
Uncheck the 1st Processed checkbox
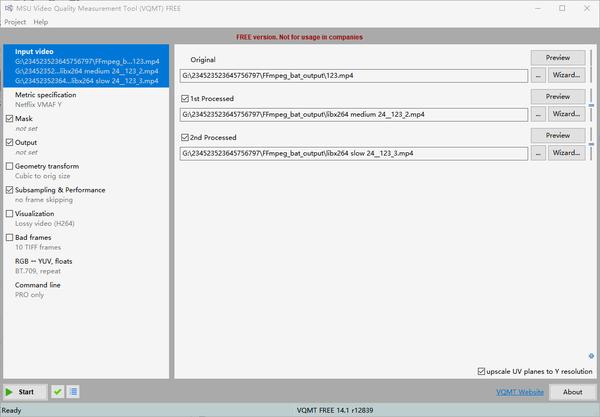185,99
